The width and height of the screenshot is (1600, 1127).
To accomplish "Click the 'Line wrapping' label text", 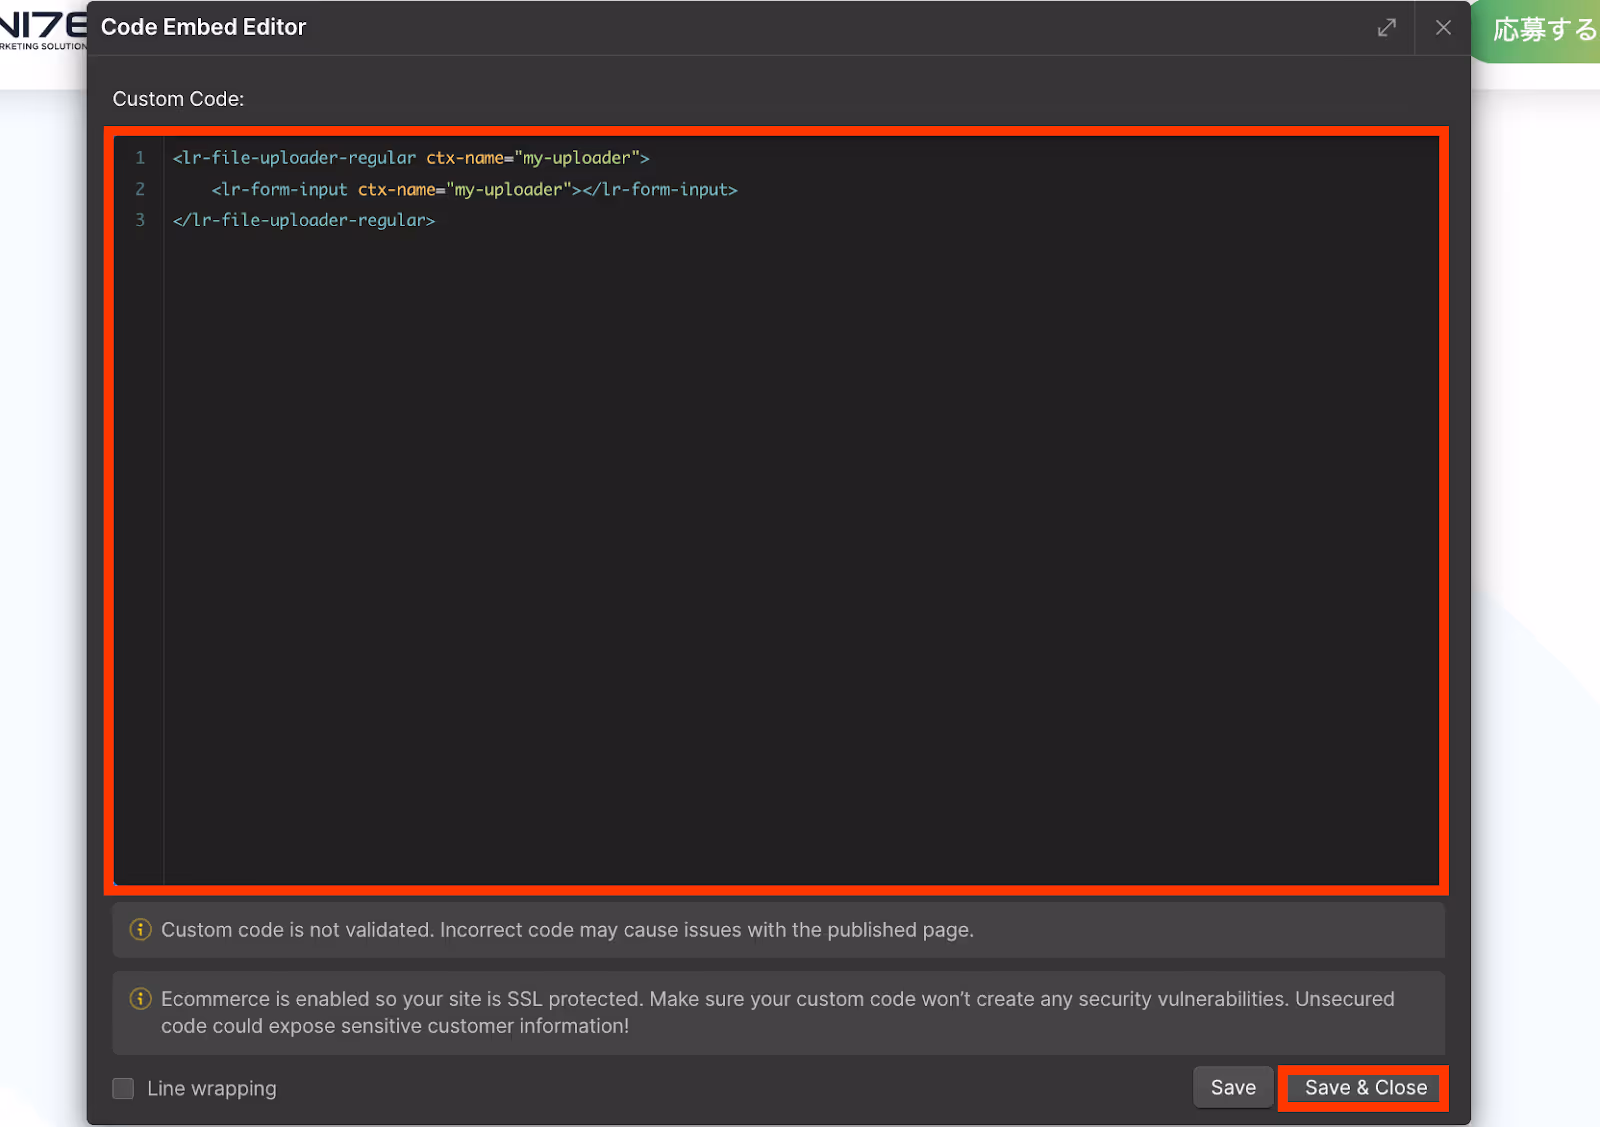I will click(x=211, y=1088).
